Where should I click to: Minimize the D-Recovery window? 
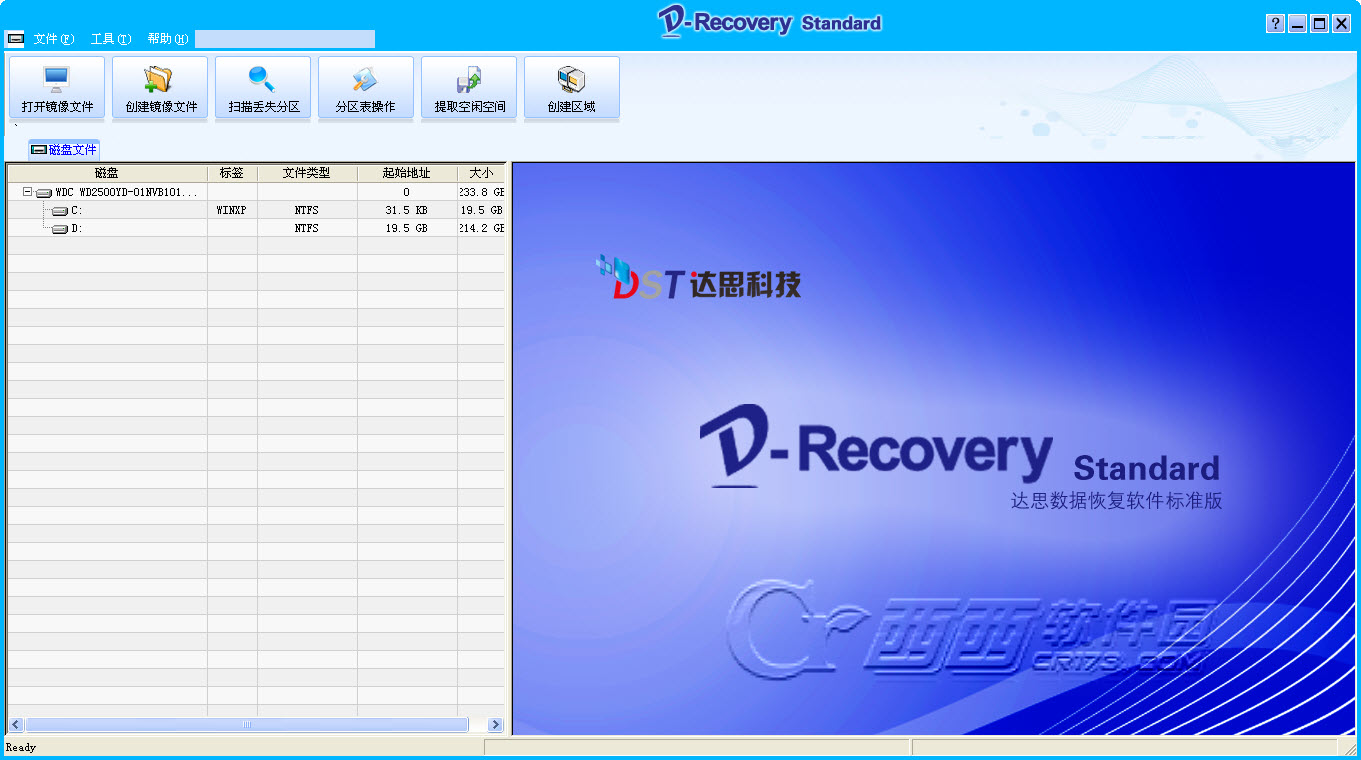[1297, 24]
